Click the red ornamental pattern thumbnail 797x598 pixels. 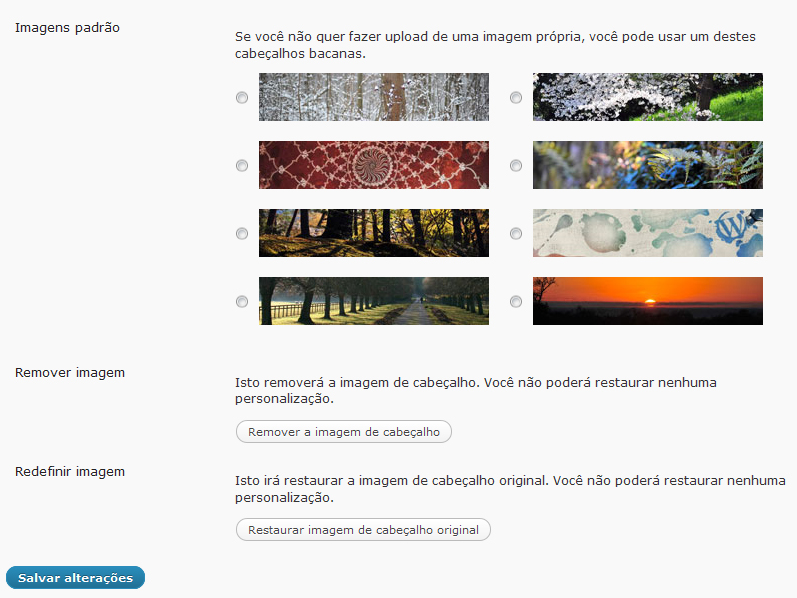(374, 165)
